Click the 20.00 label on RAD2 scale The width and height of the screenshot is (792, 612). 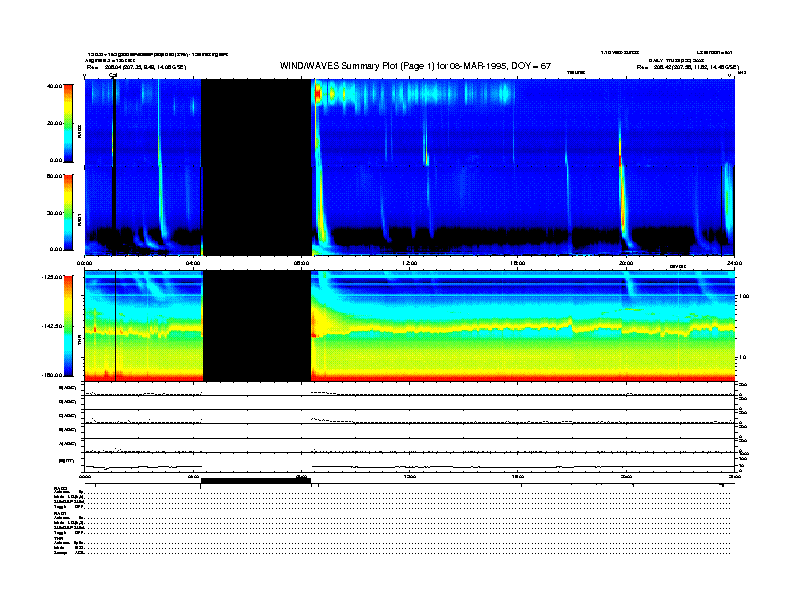[x=54, y=123]
